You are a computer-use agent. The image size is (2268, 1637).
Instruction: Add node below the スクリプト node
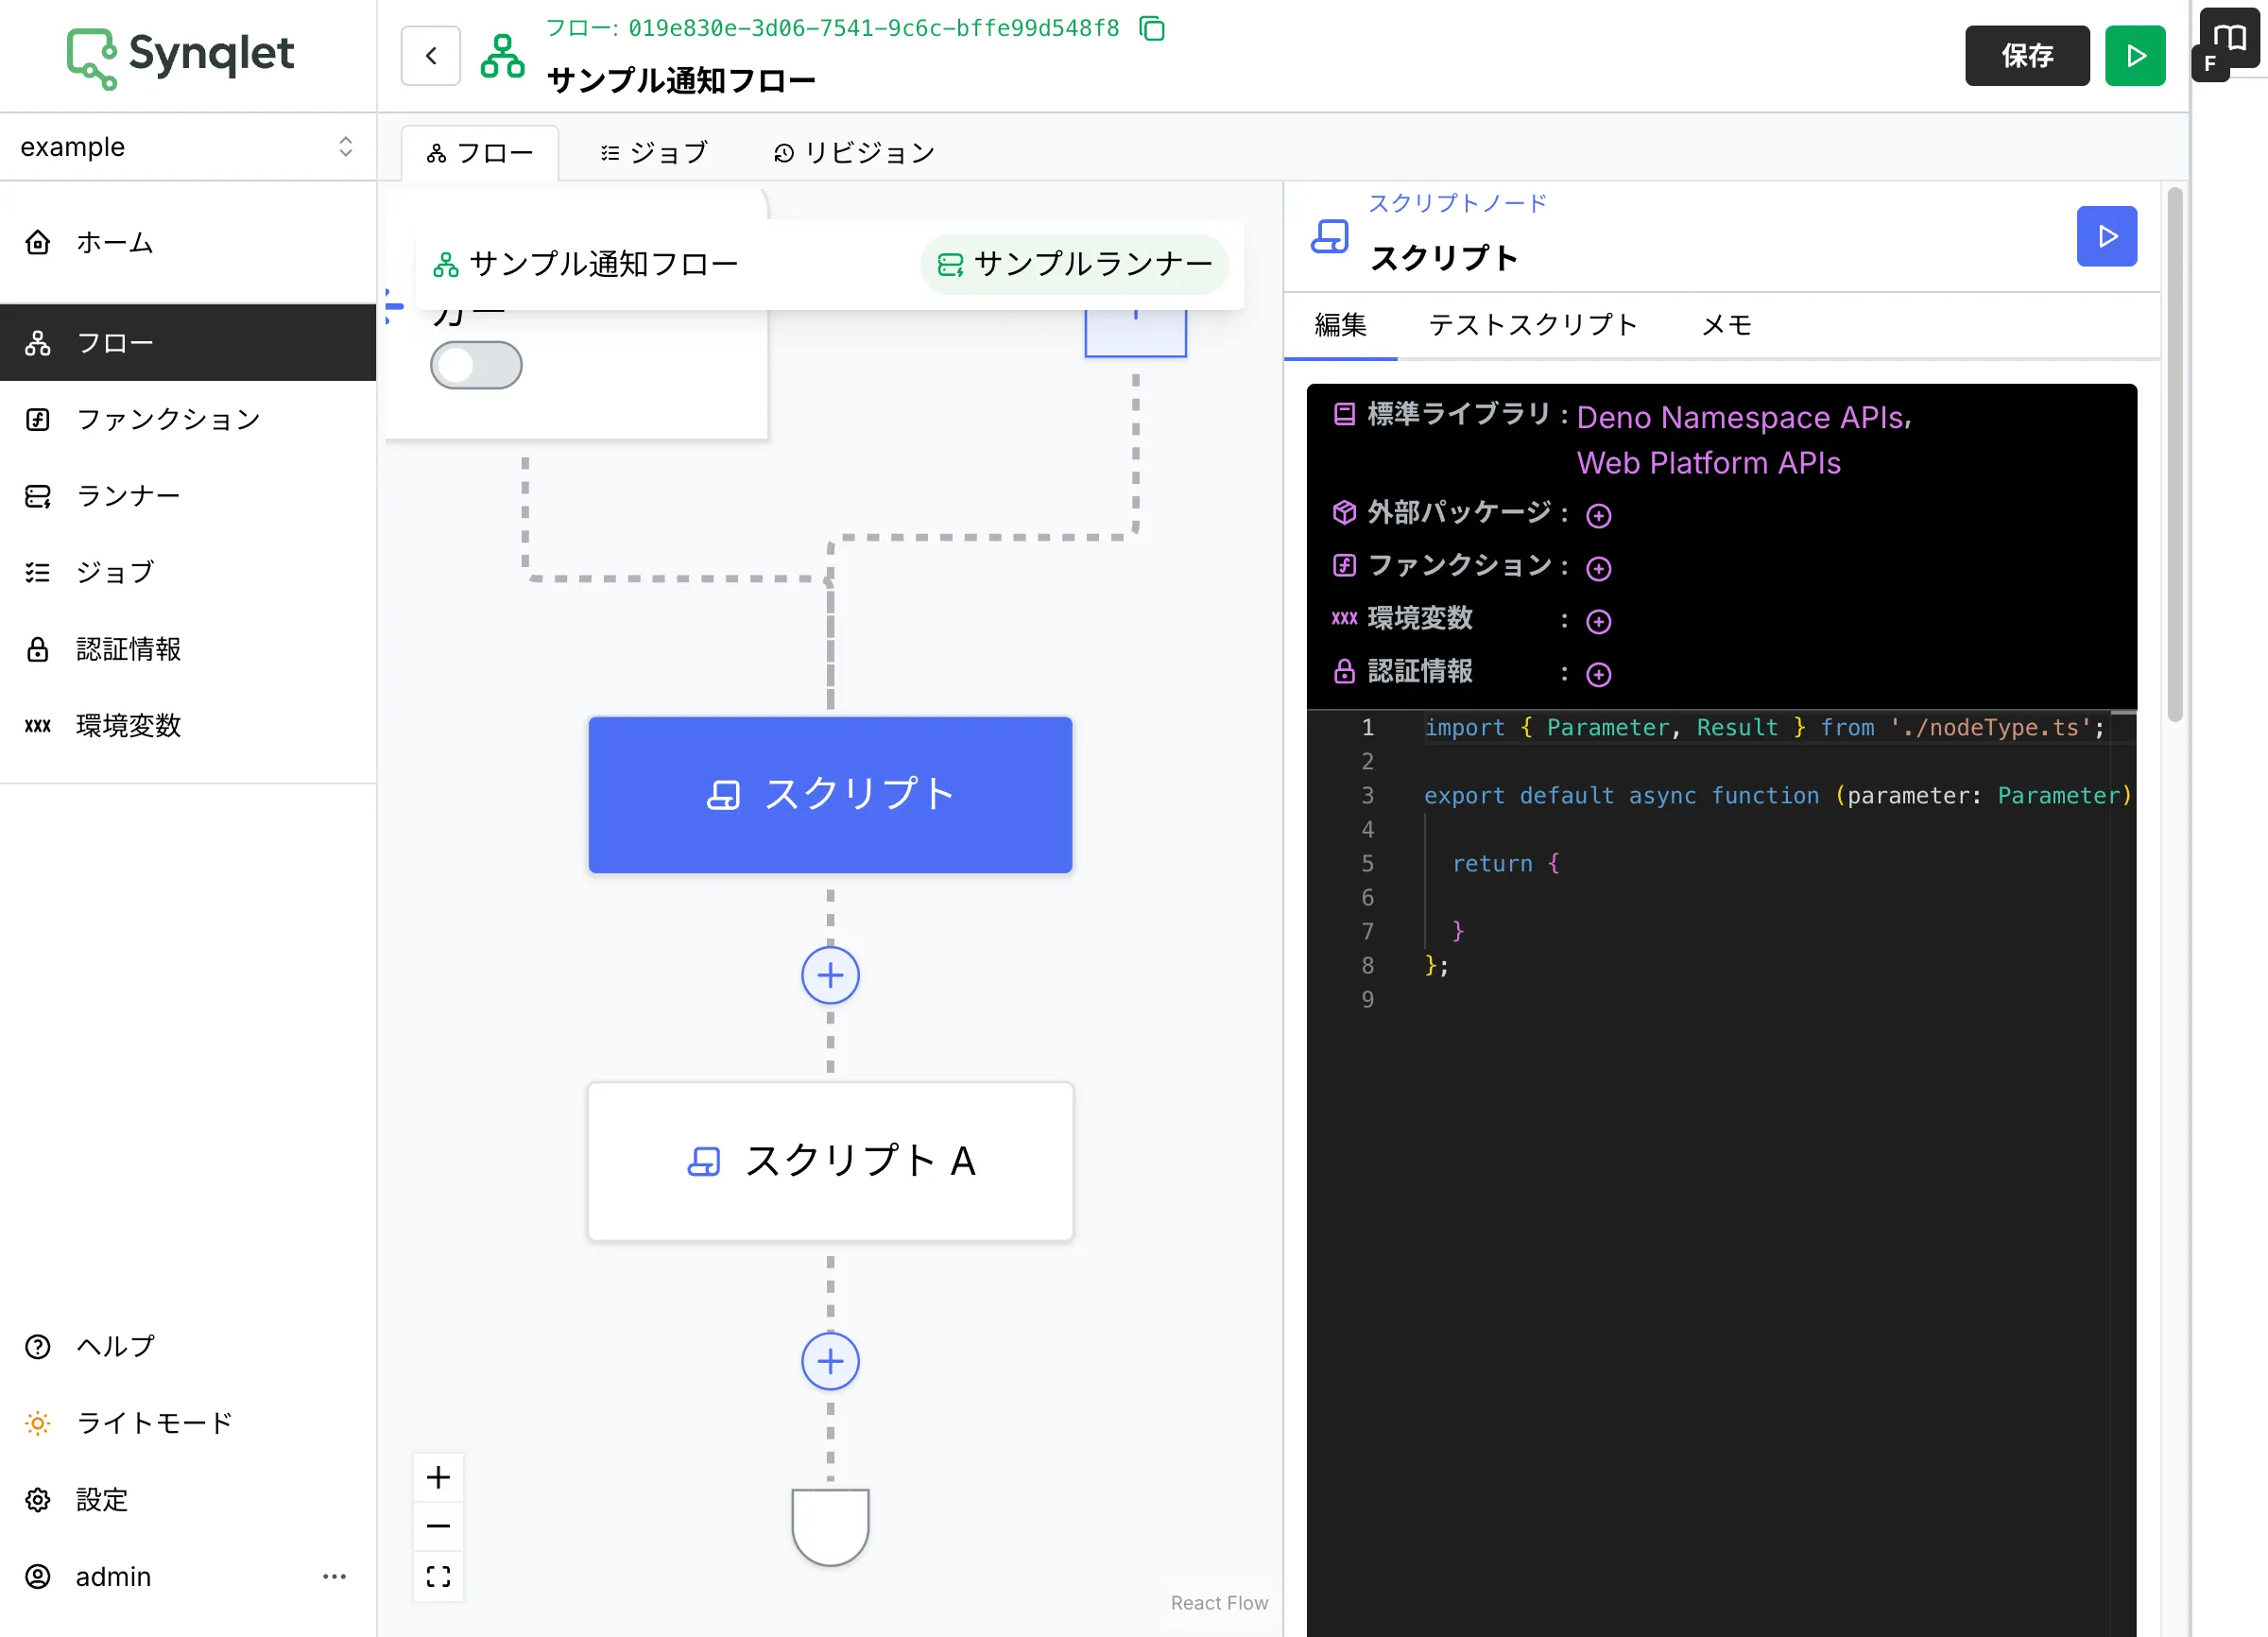tap(830, 975)
